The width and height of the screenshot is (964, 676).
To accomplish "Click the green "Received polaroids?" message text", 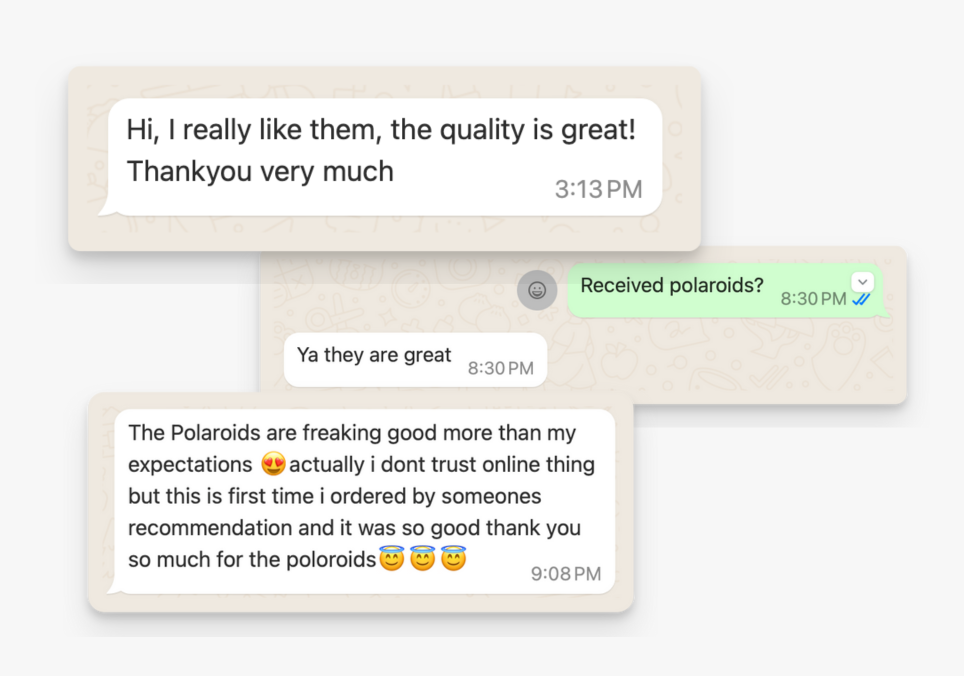I will pos(672,285).
